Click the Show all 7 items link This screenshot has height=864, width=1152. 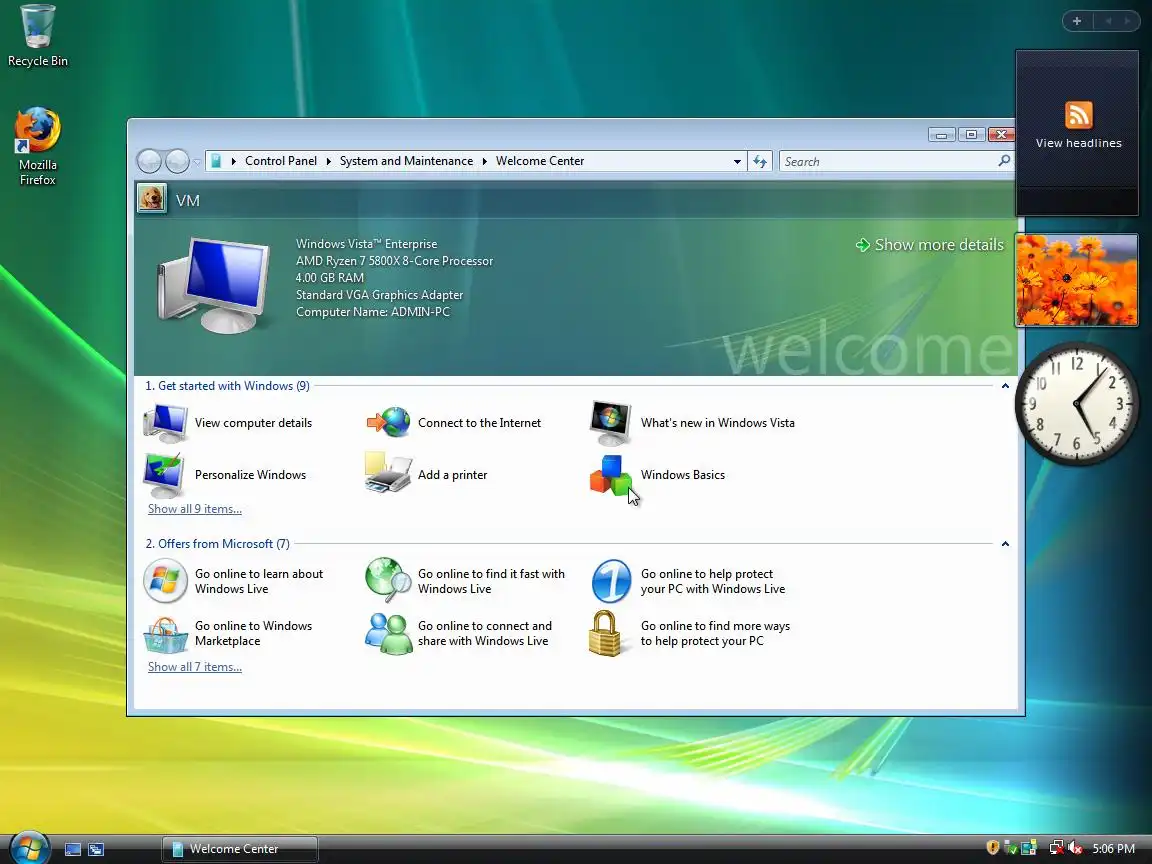coord(195,666)
